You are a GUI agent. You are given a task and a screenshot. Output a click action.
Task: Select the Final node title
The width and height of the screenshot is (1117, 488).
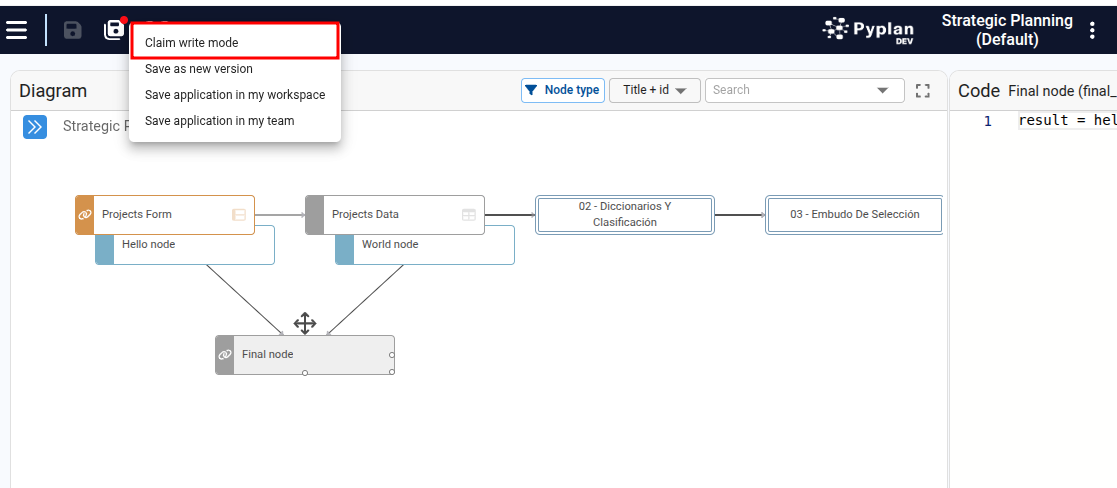[x=268, y=355]
